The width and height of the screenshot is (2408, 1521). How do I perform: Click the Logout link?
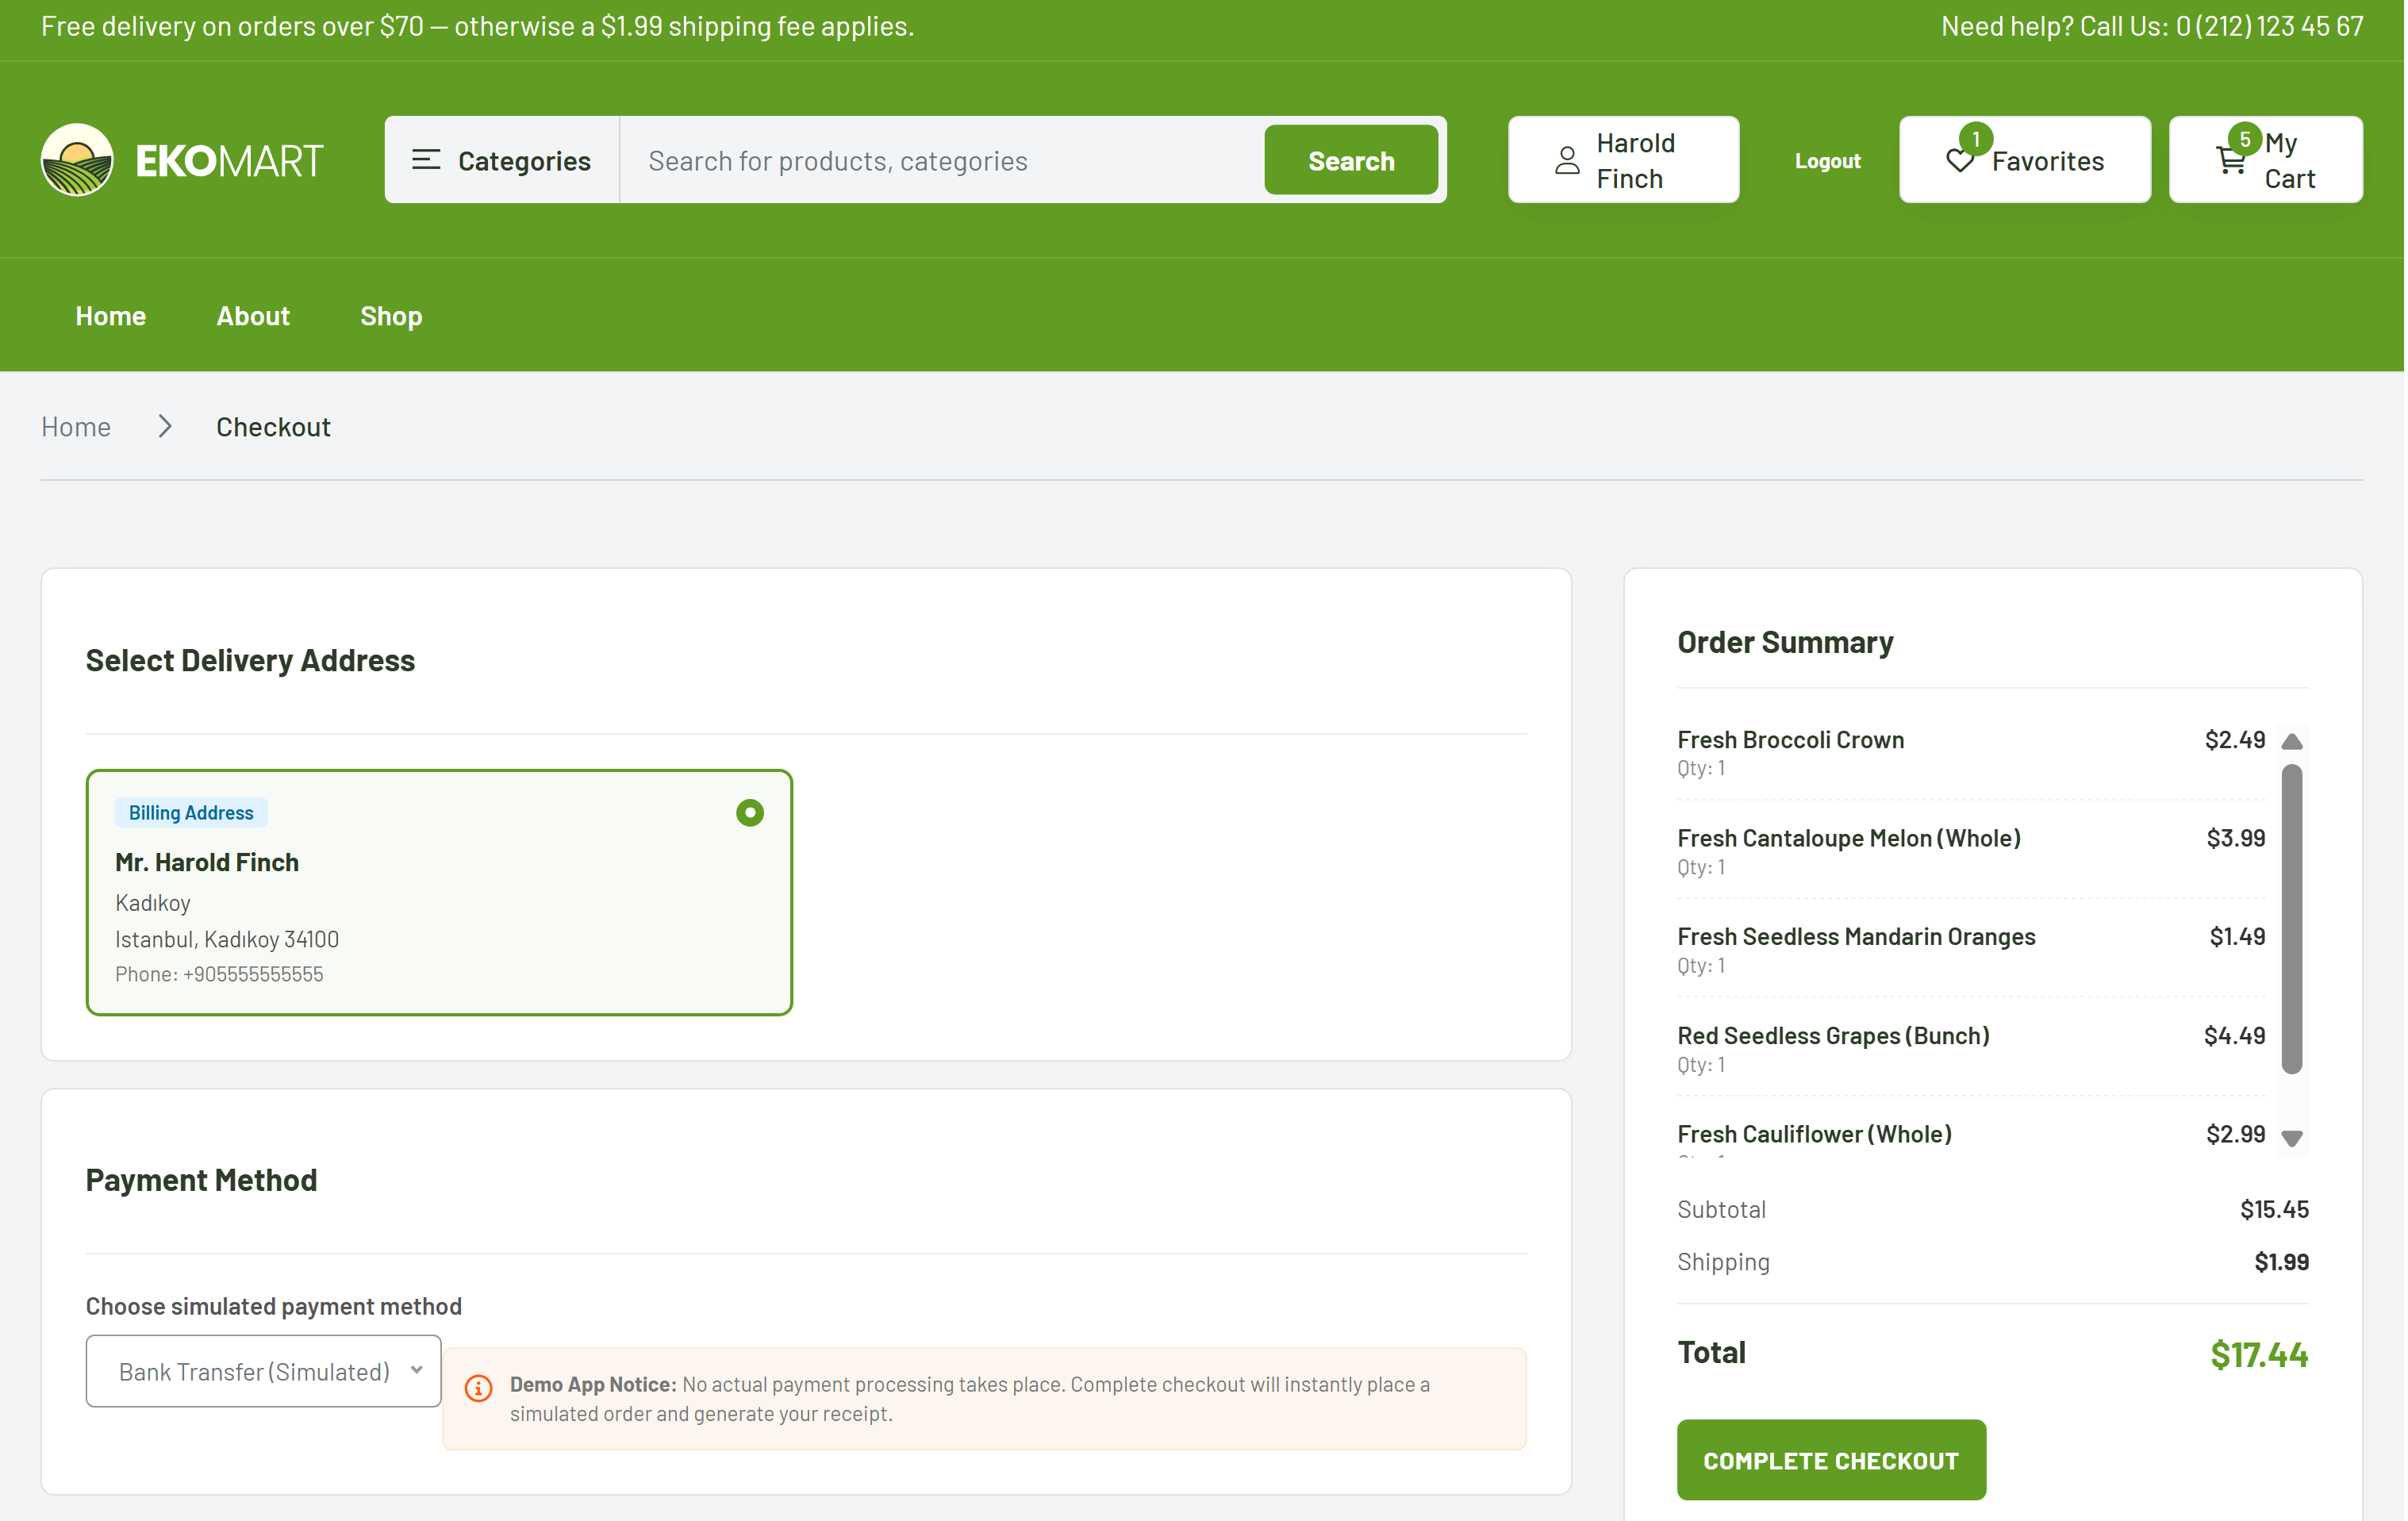pos(1830,161)
